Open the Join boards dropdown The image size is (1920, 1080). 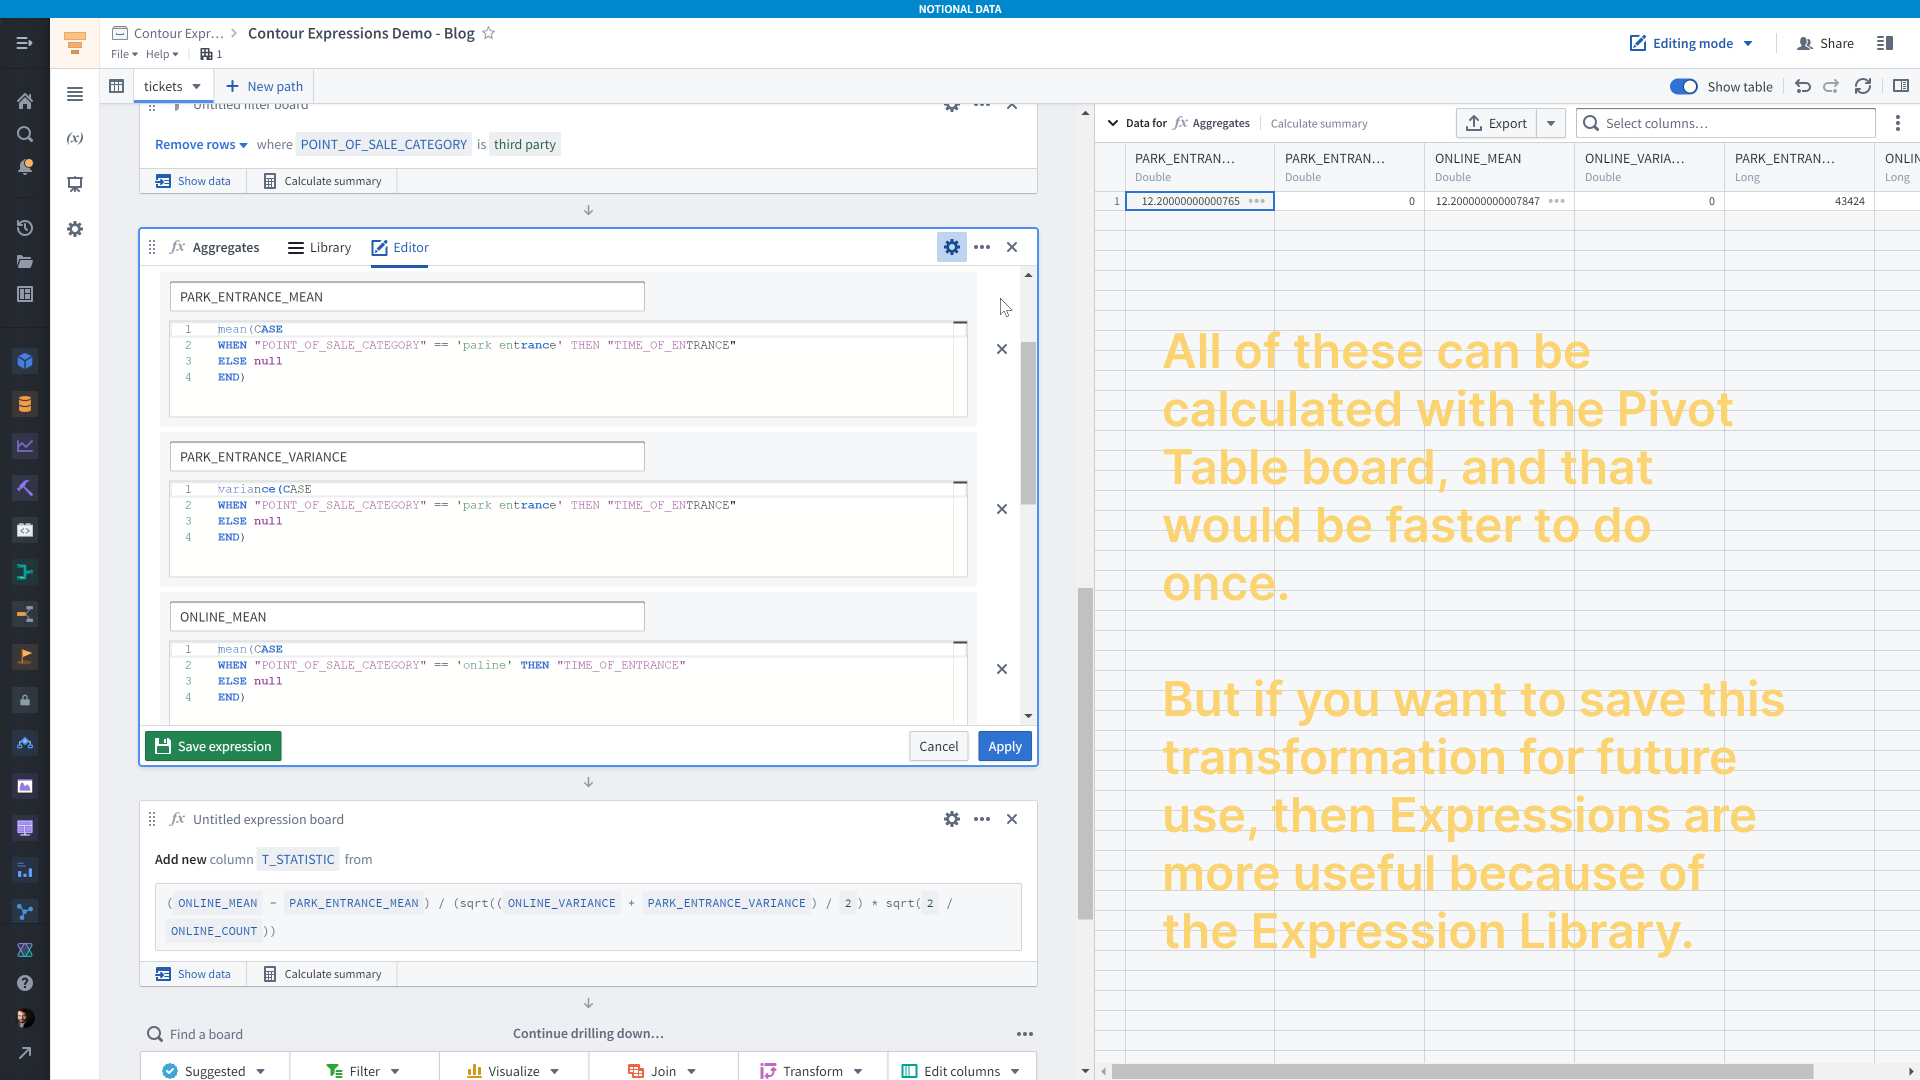pos(663,1070)
